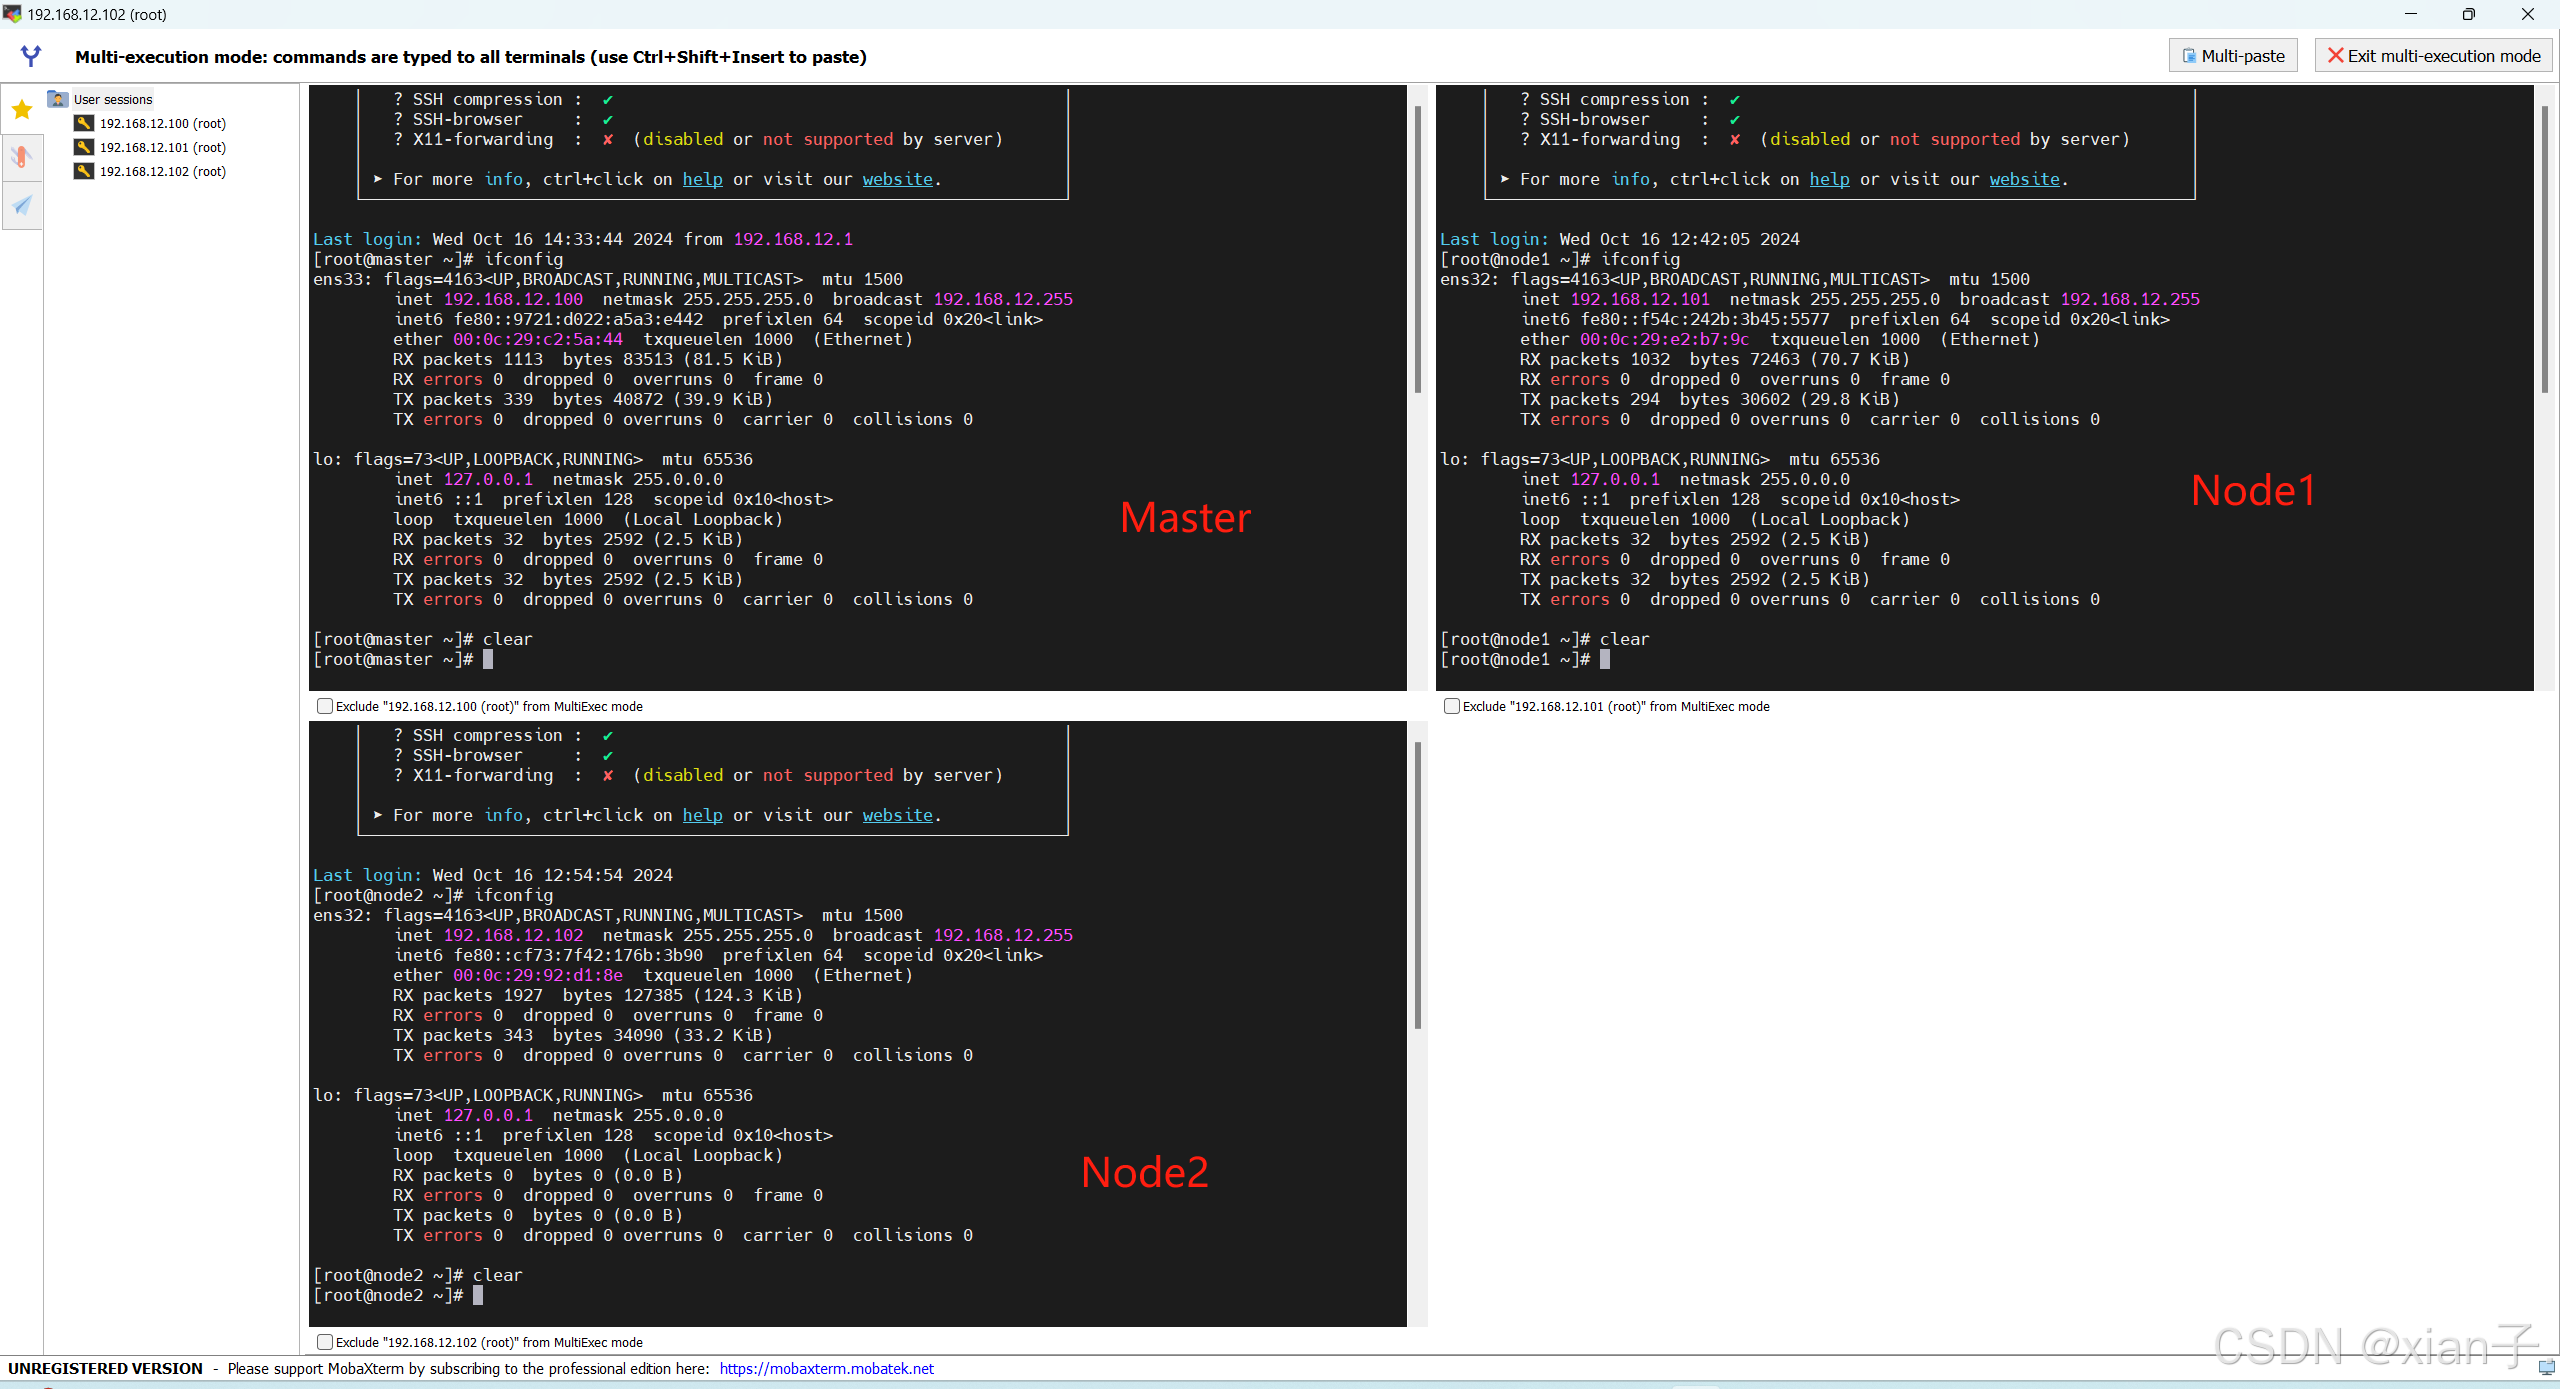Screen dimensions: 2560x1389
Task: Click the MobaXterm title bar app icon
Action: click(12, 14)
